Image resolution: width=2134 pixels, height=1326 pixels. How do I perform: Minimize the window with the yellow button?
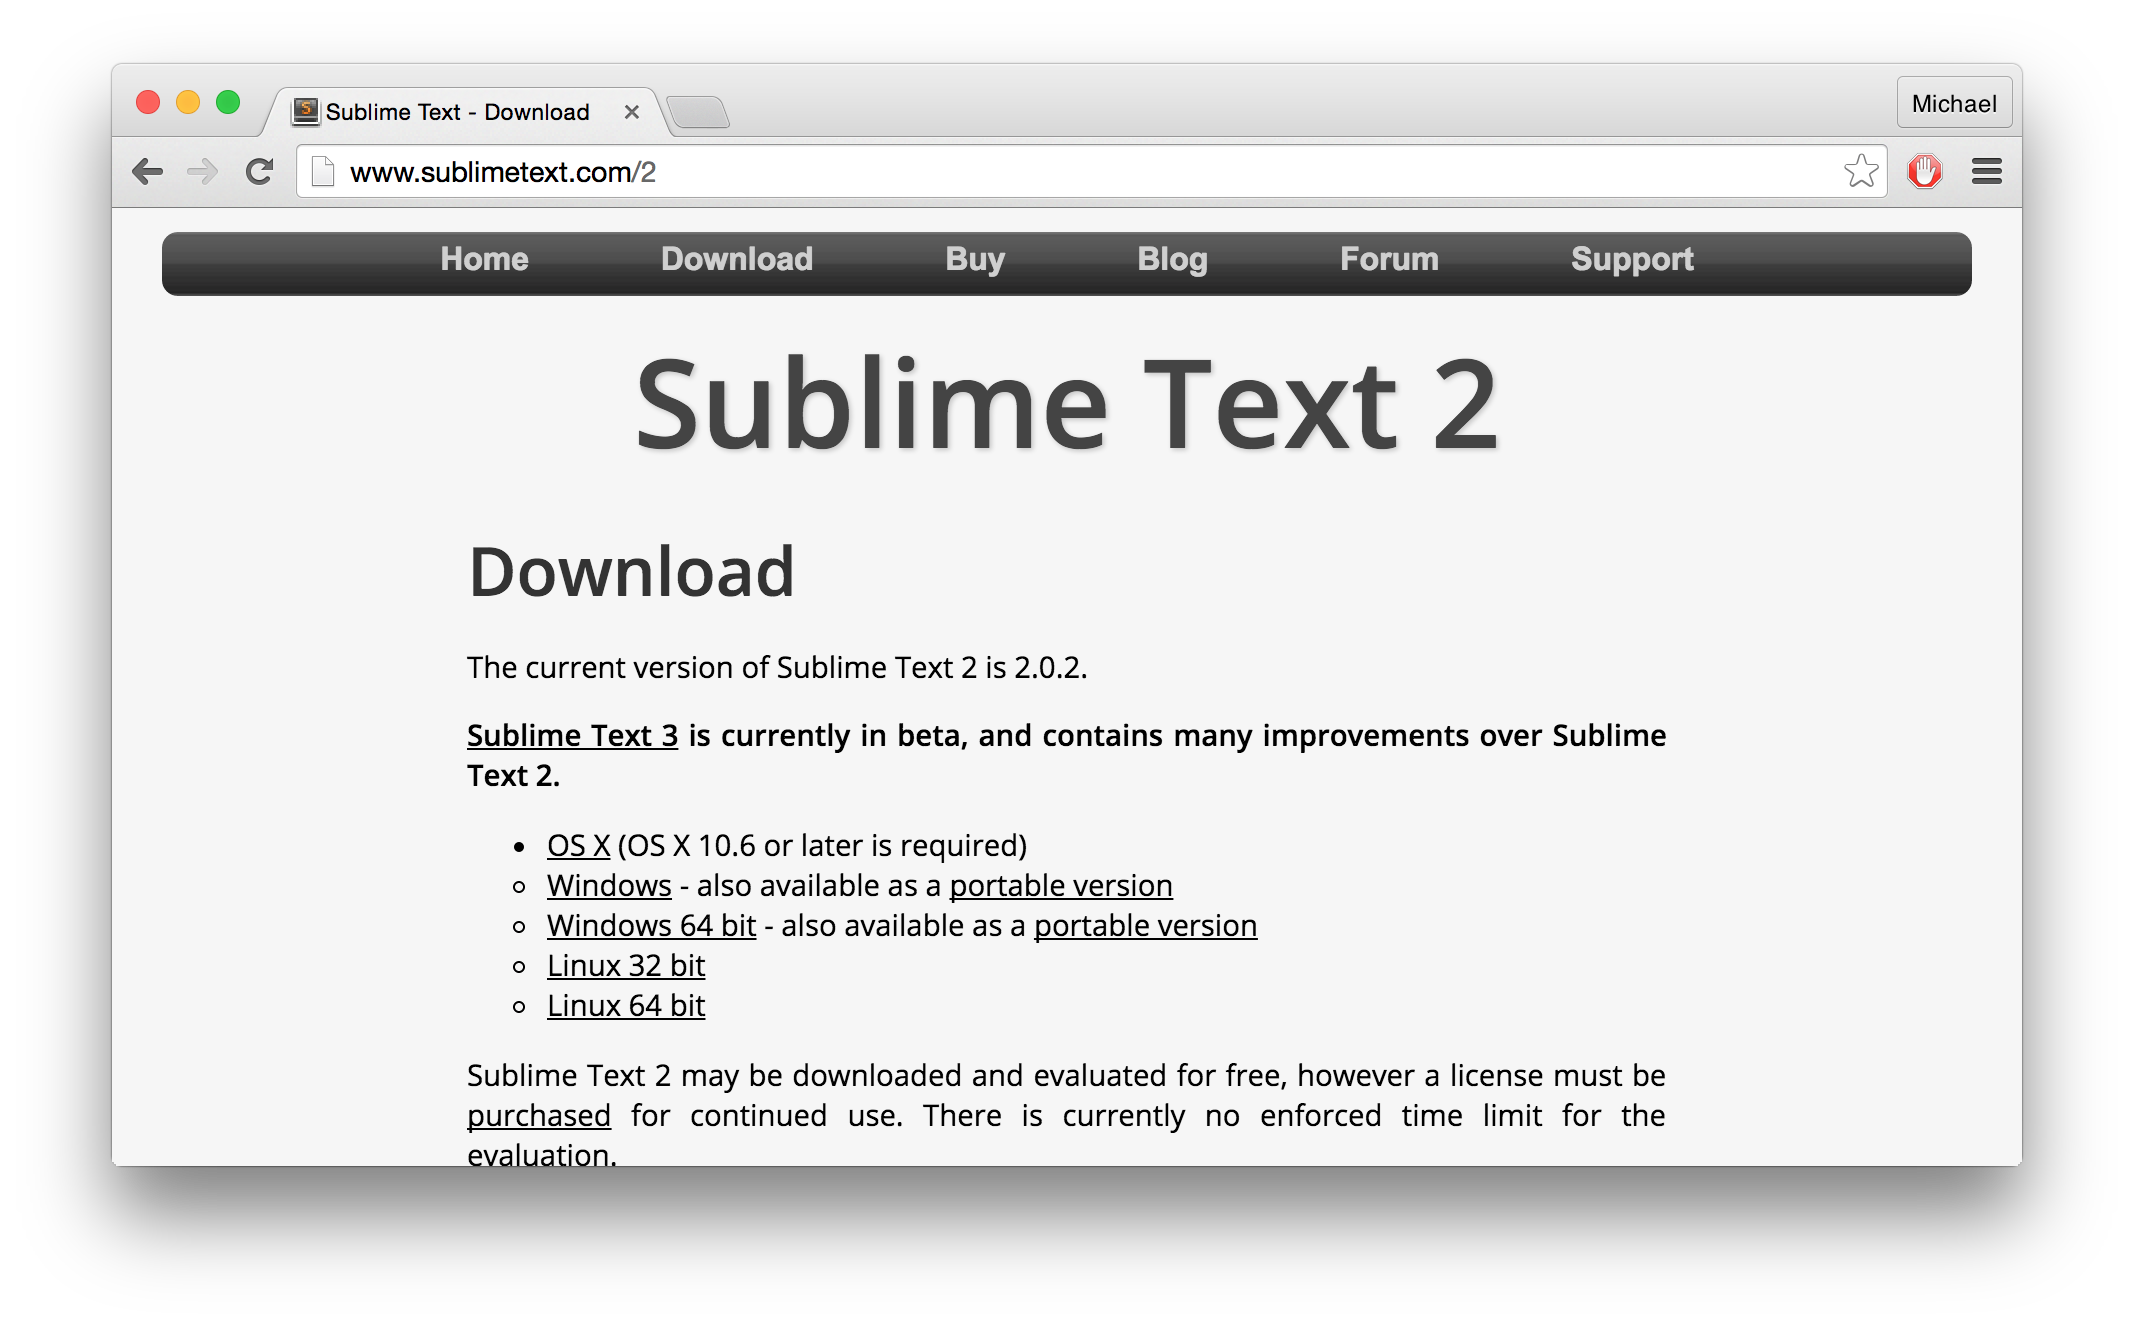click(188, 102)
